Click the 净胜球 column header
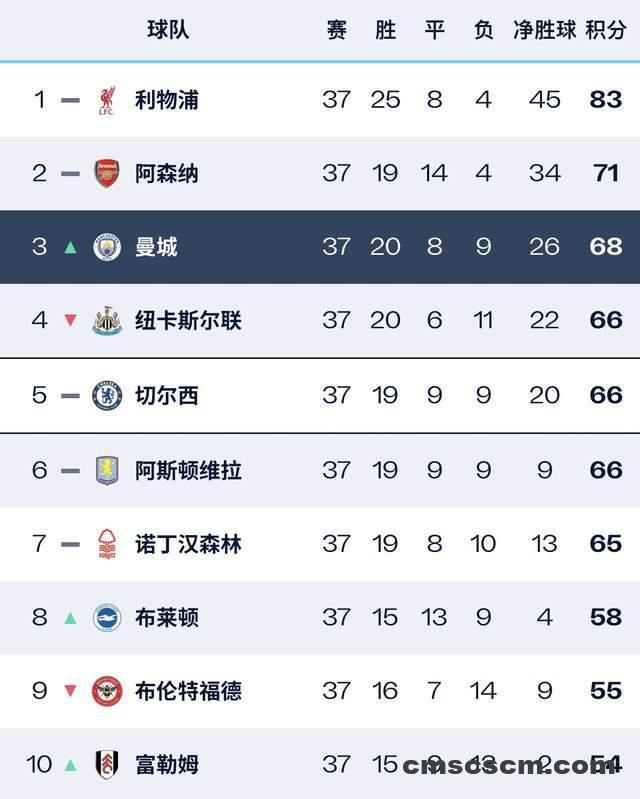Image resolution: width=640 pixels, height=799 pixels. 545,30
